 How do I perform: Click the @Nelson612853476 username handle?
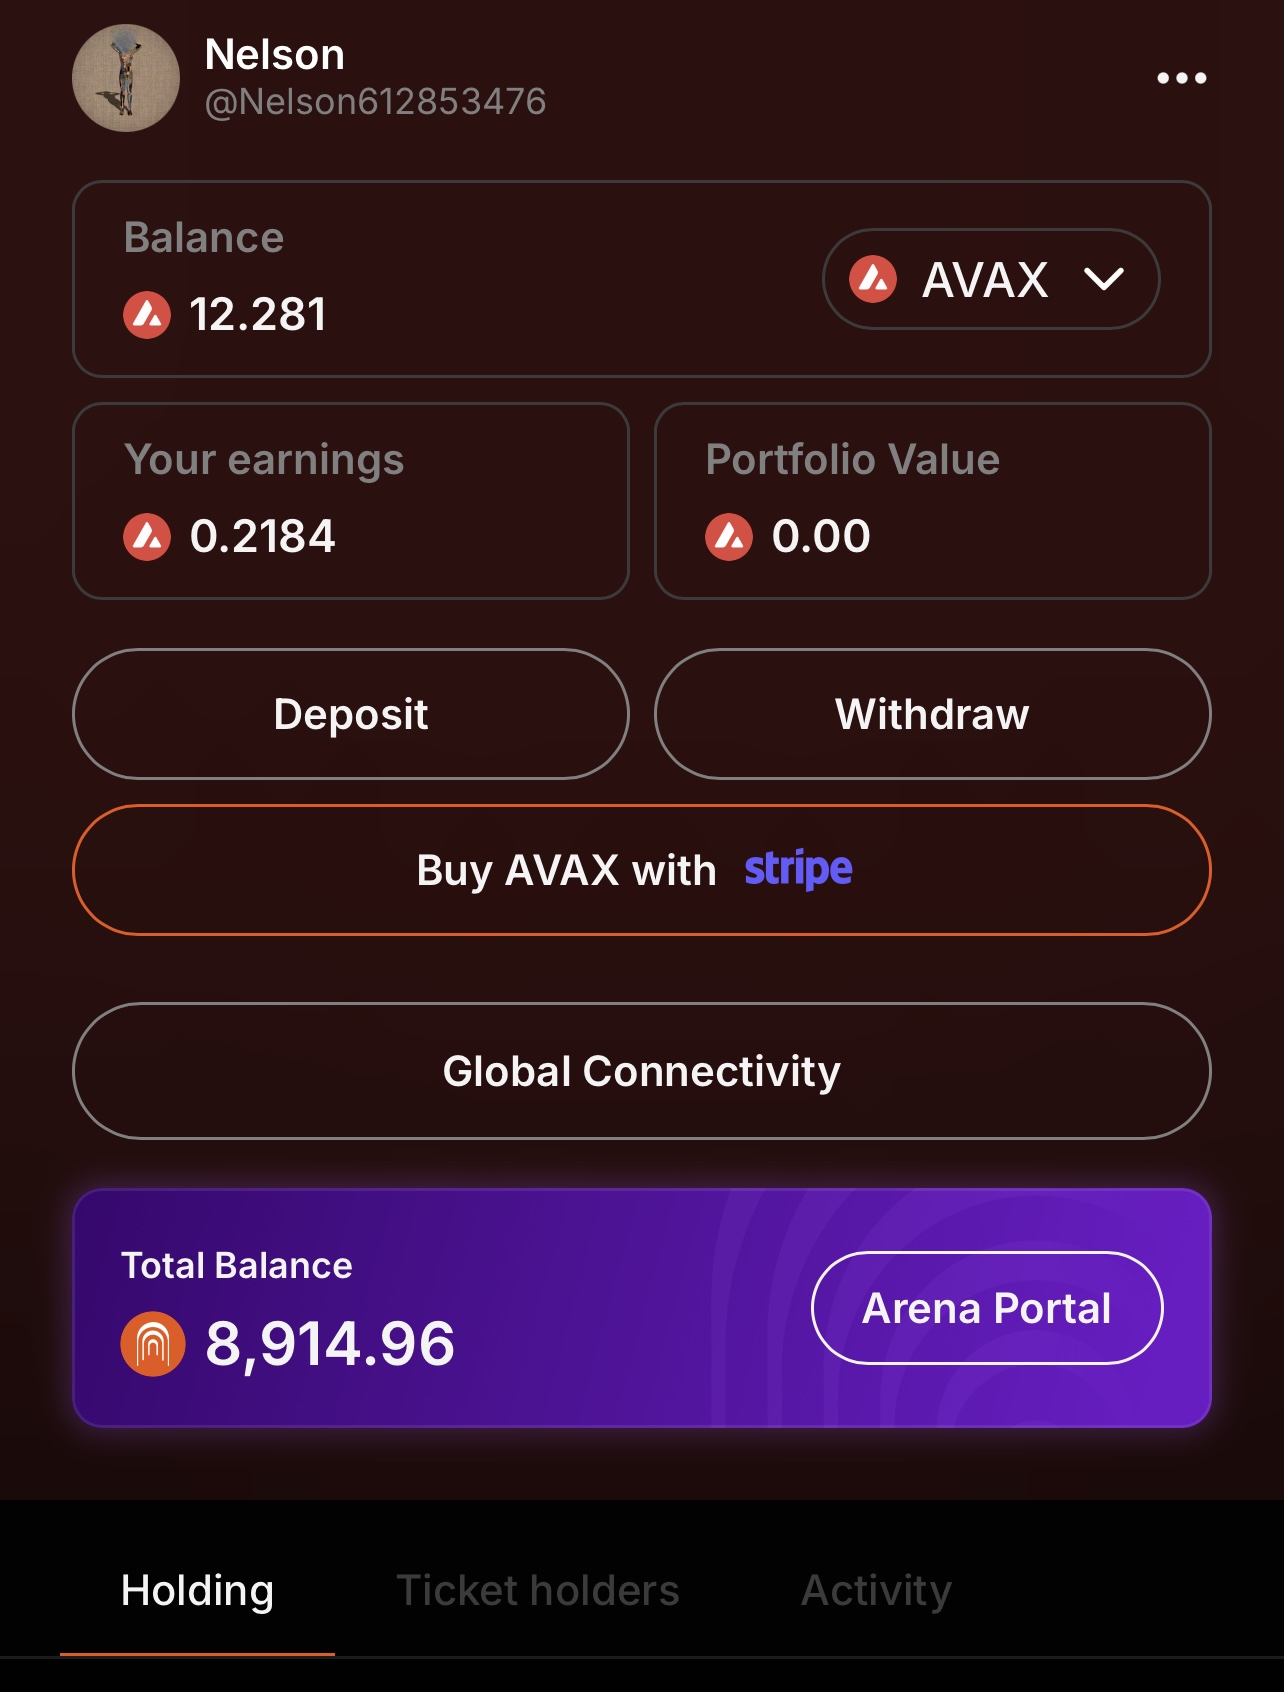click(375, 102)
